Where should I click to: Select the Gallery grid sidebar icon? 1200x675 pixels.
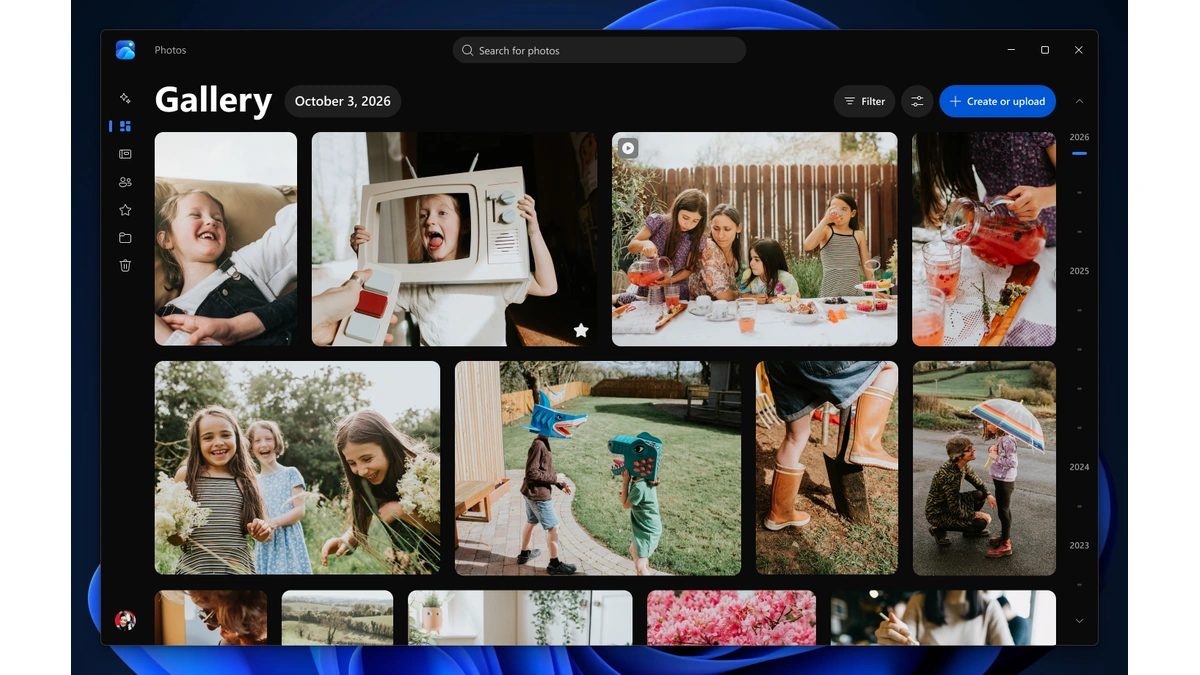click(x=125, y=126)
